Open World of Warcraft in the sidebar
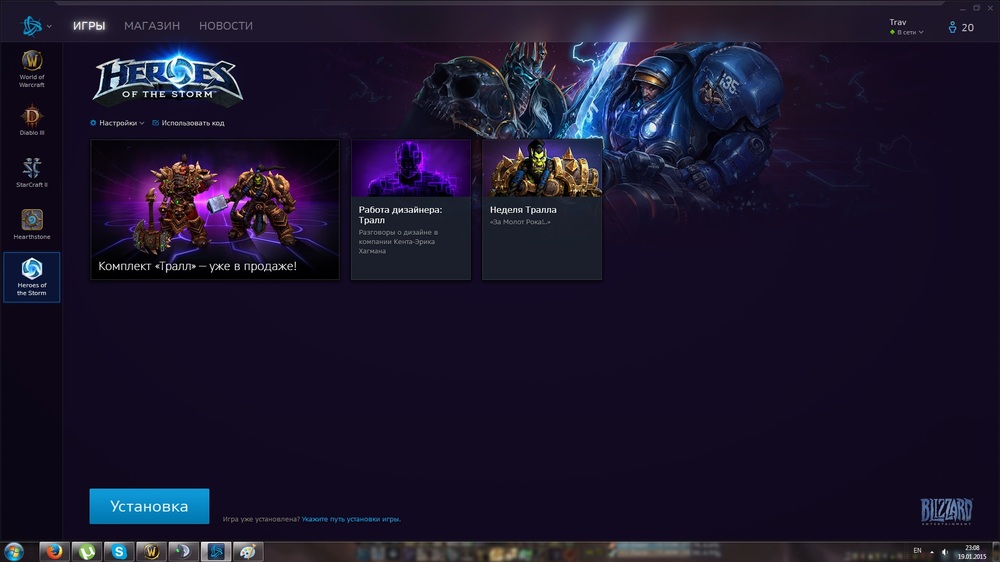The width and height of the screenshot is (1000, 562). click(32, 66)
